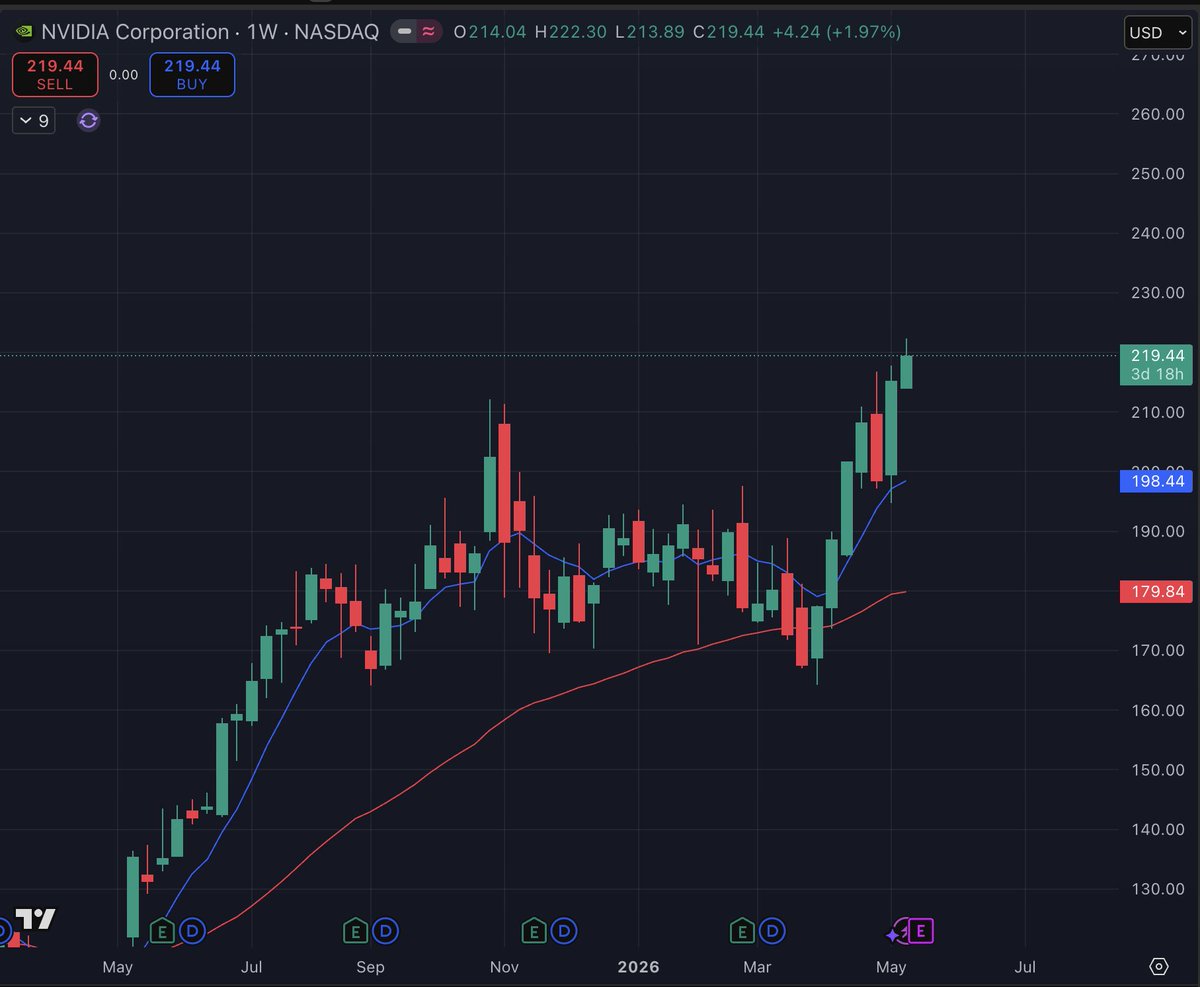
Task: Open the green earnings E icon near May 2025
Action: (x=161, y=932)
